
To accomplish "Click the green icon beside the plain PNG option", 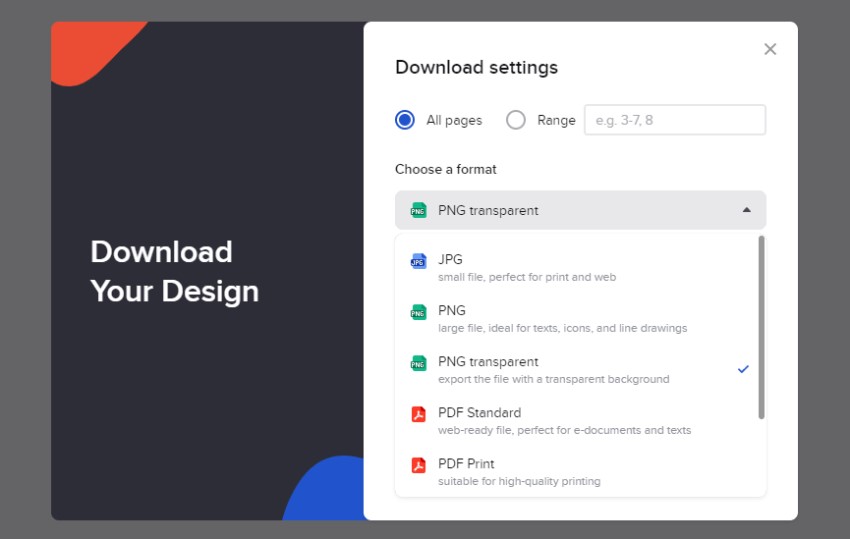I will click(418, 312).
